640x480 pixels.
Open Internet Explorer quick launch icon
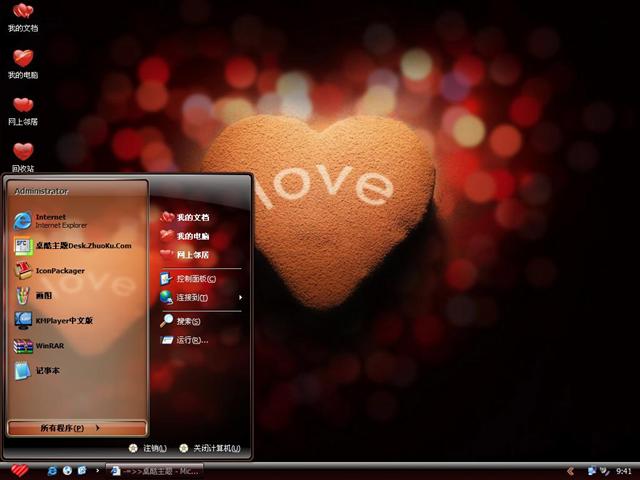[52, 471]
